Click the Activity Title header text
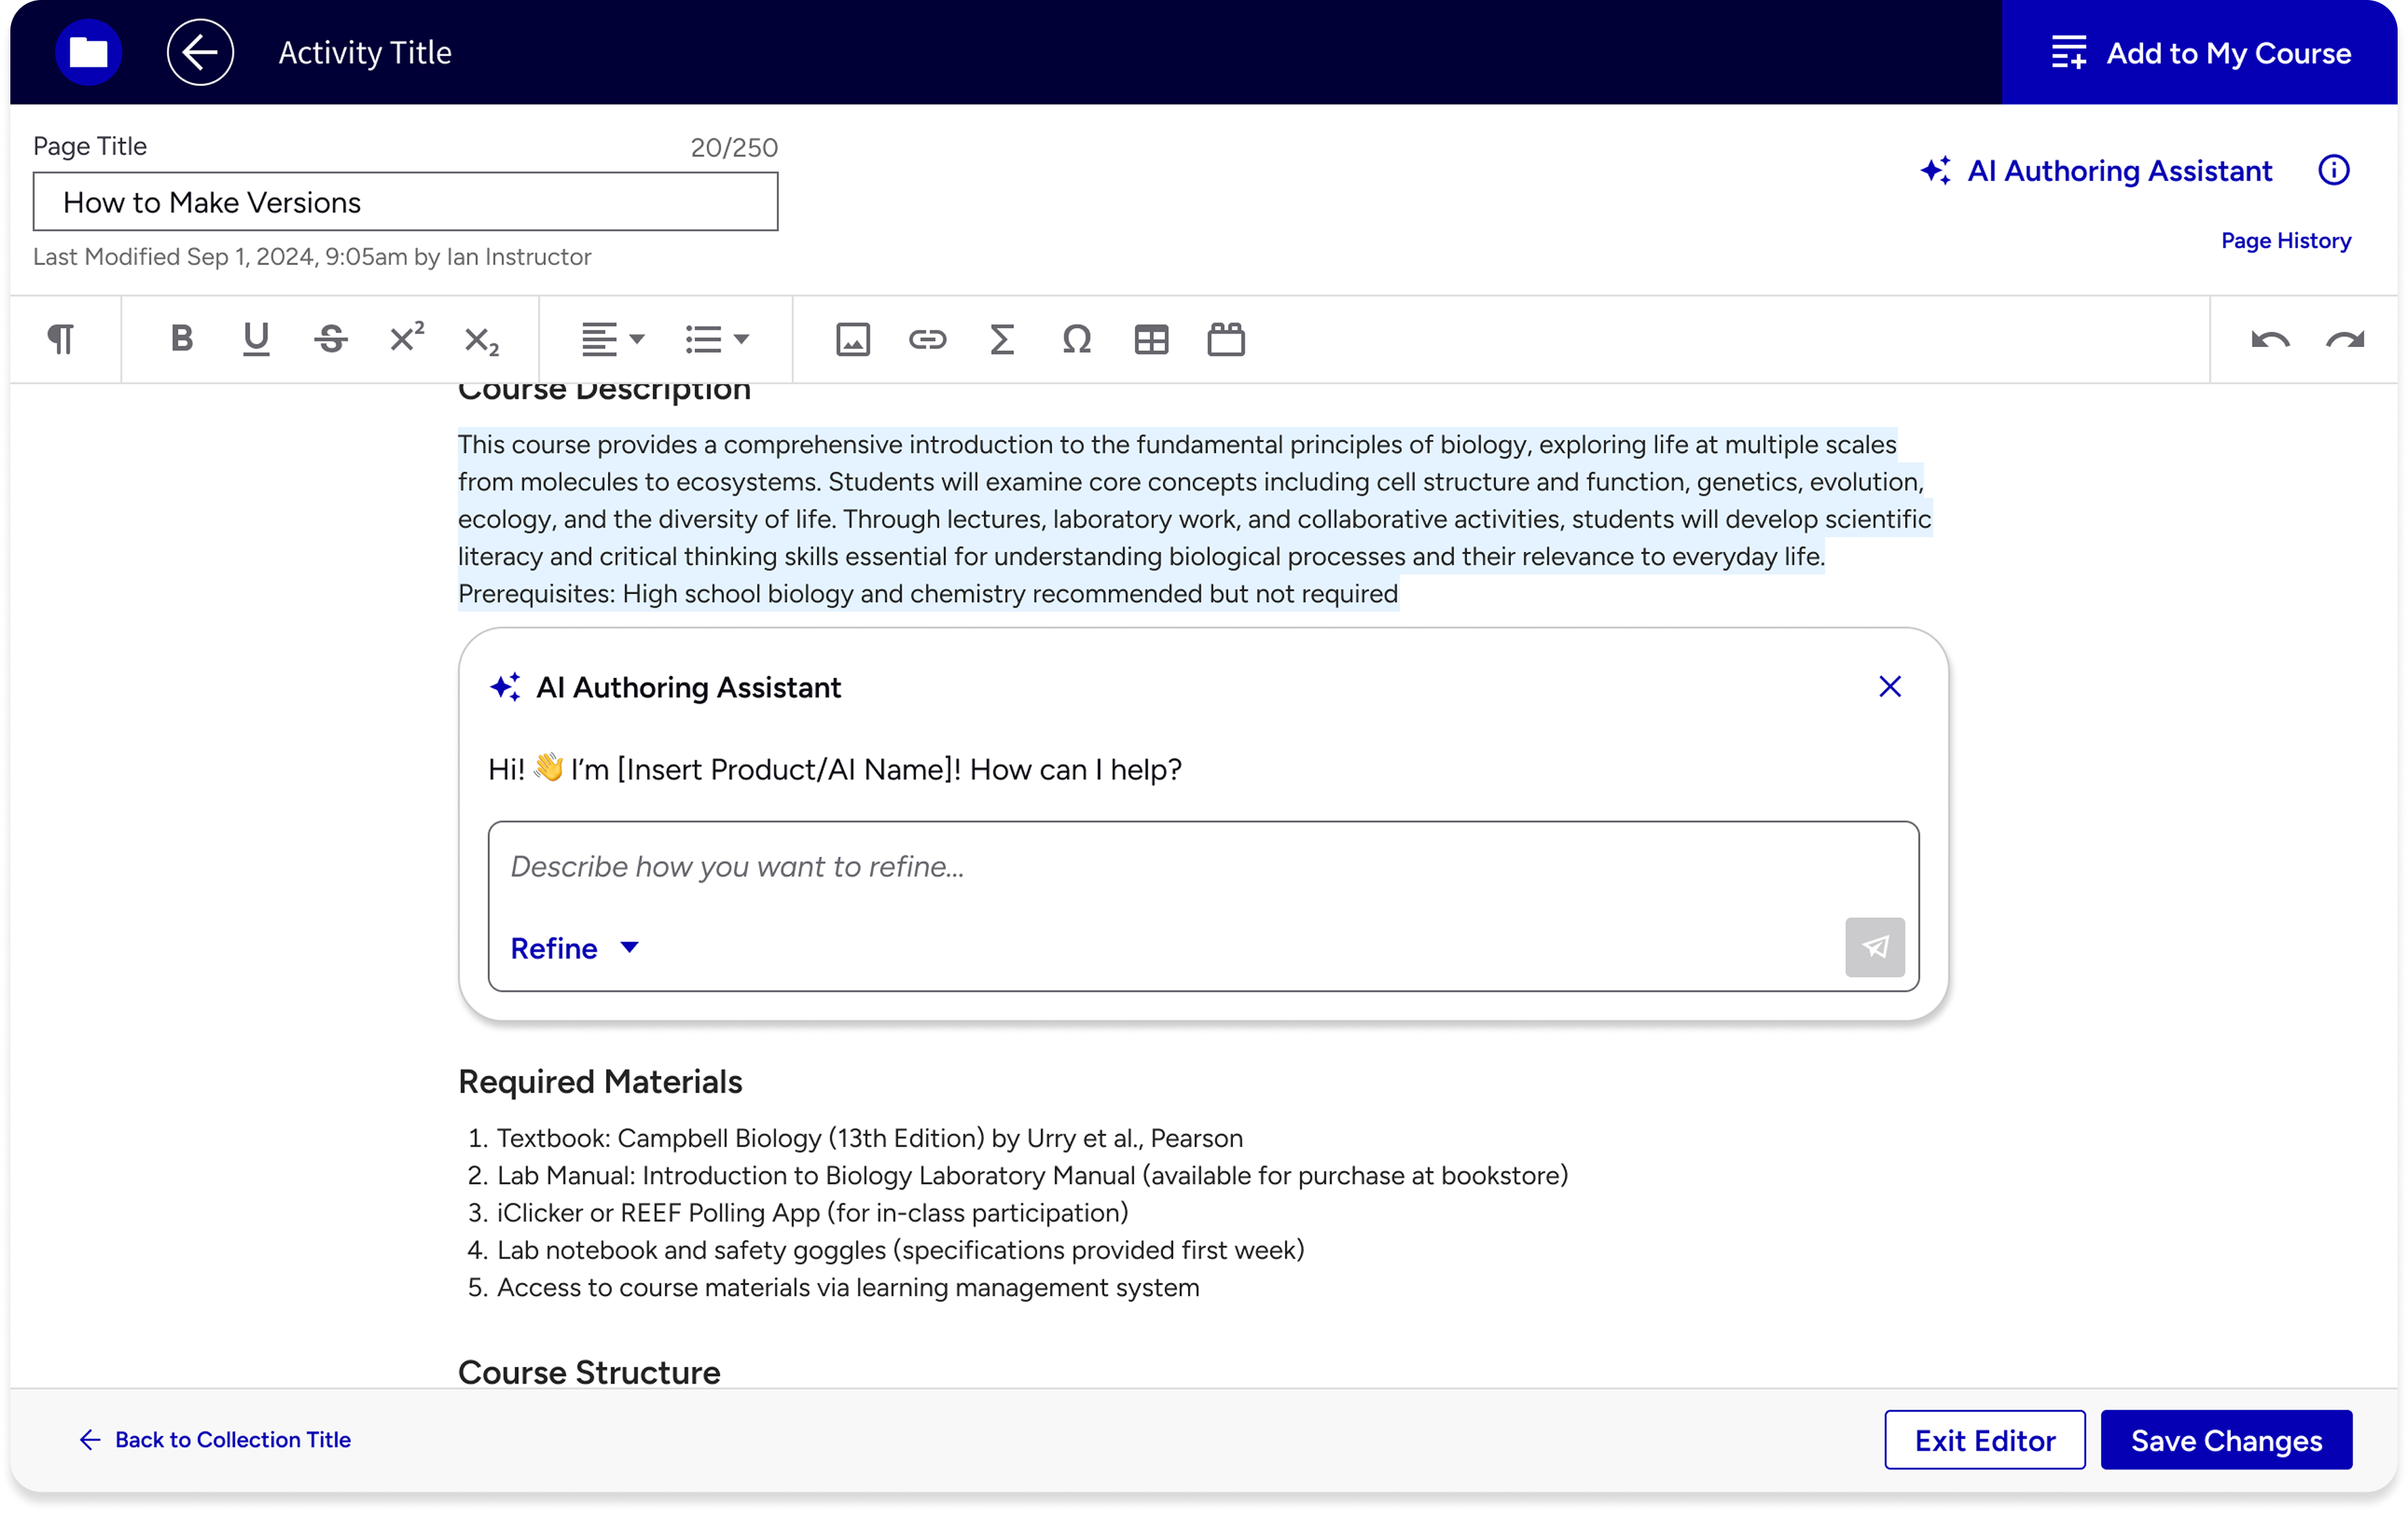 [365, 52]
